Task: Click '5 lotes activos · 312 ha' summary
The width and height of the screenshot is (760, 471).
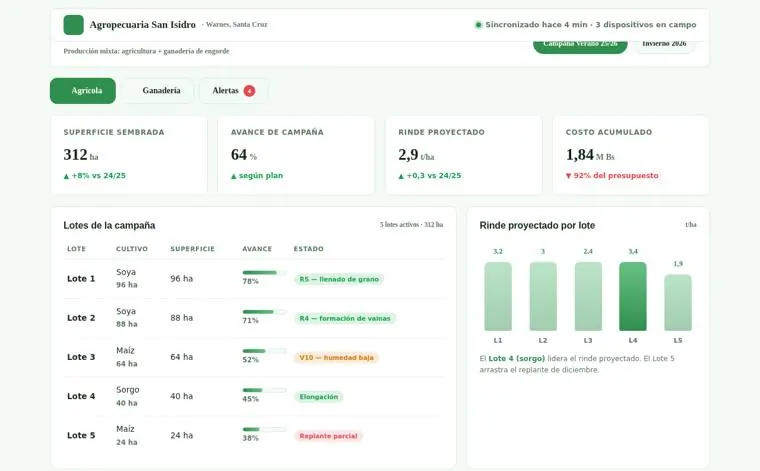Action: pos(412,225)
